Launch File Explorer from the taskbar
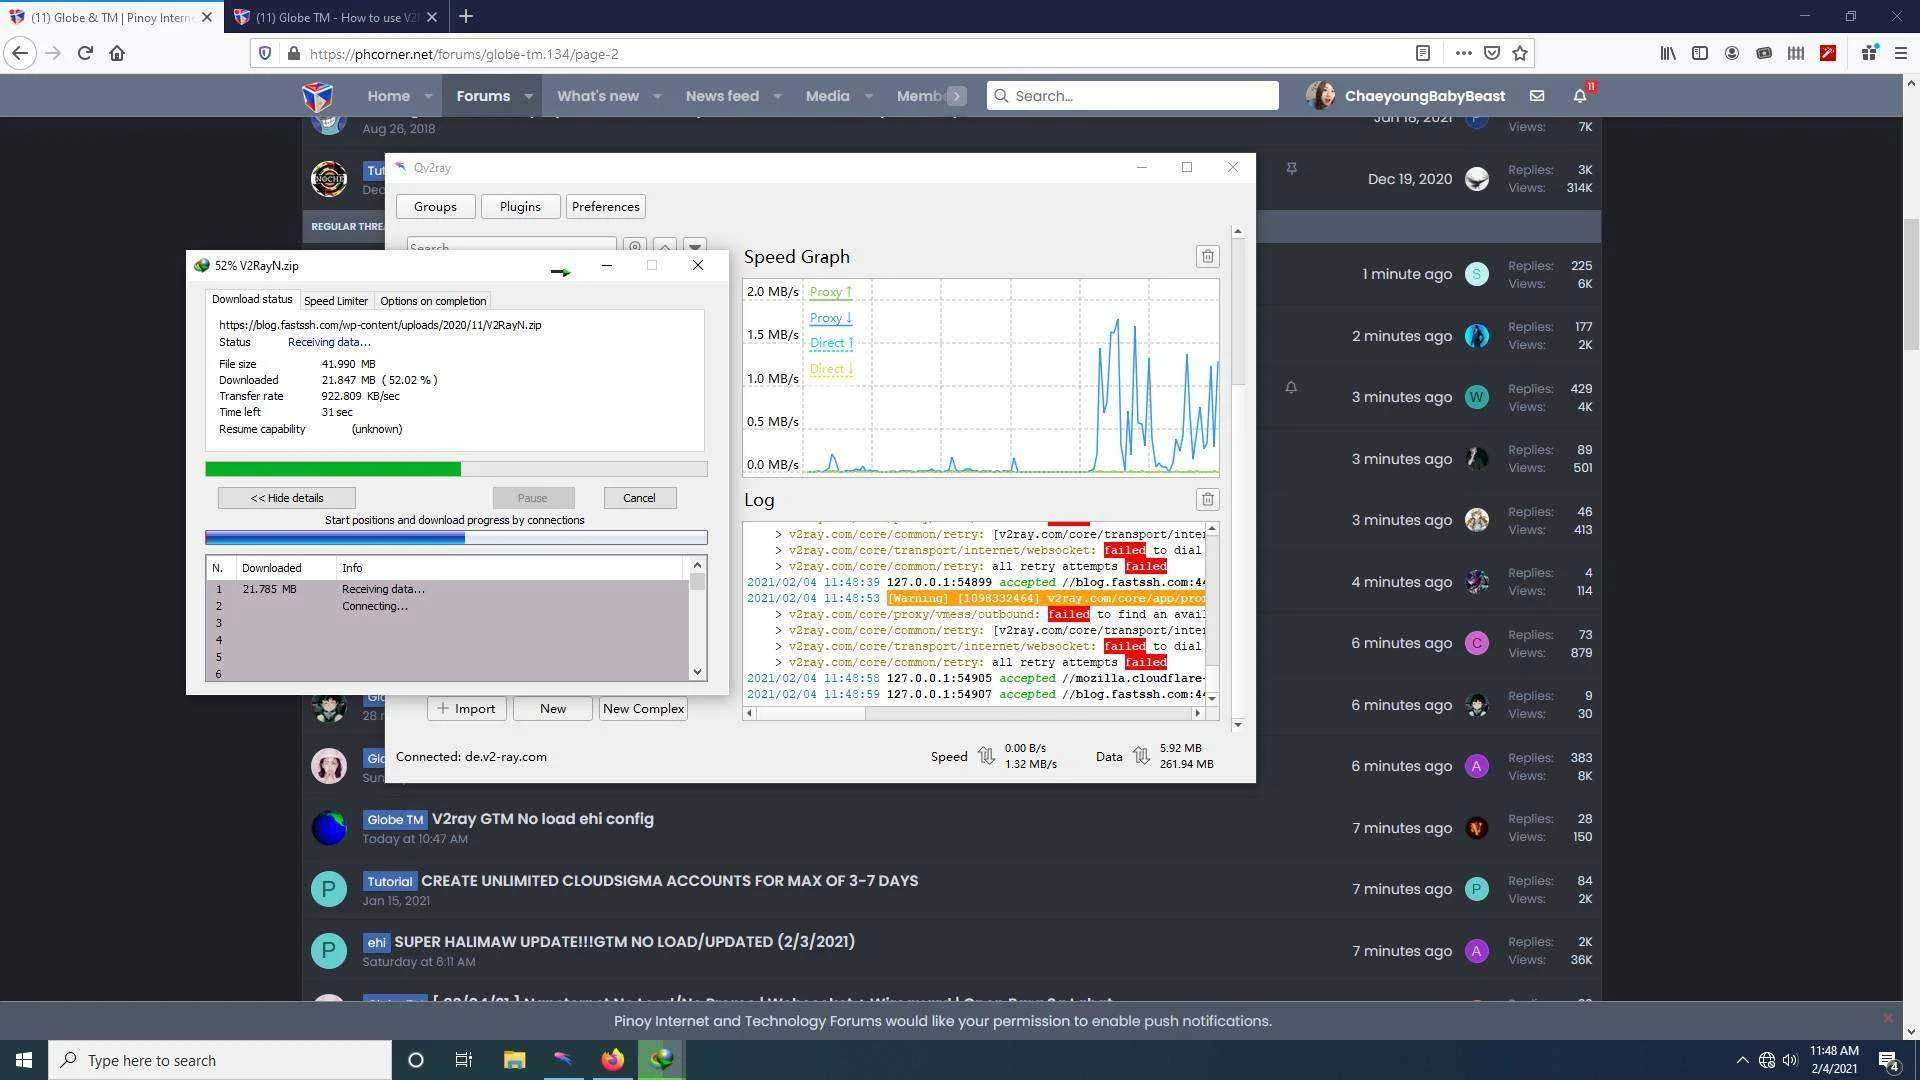 coord(514,1060)
